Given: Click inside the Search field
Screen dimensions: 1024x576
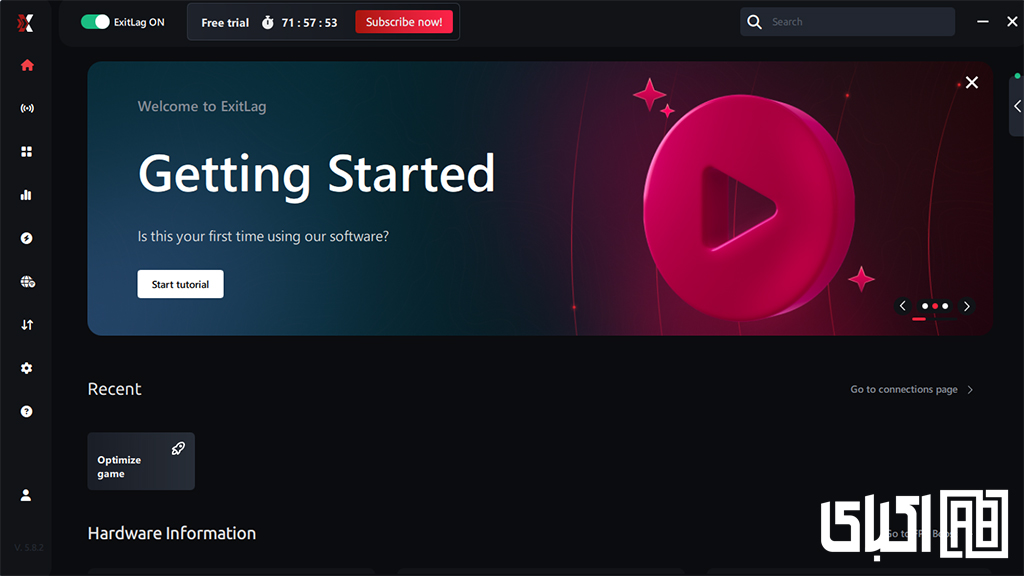Looking at the screenshot, I should (847, 22).
